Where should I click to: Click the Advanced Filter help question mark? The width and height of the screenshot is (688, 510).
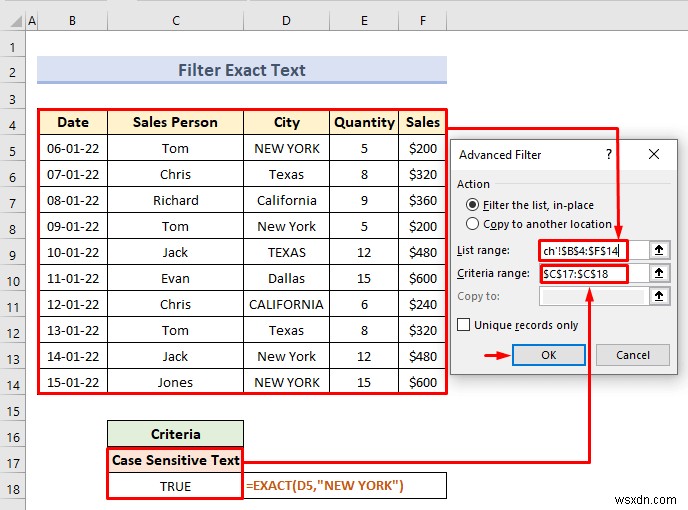pyautogui.click(x=609, y=154)
